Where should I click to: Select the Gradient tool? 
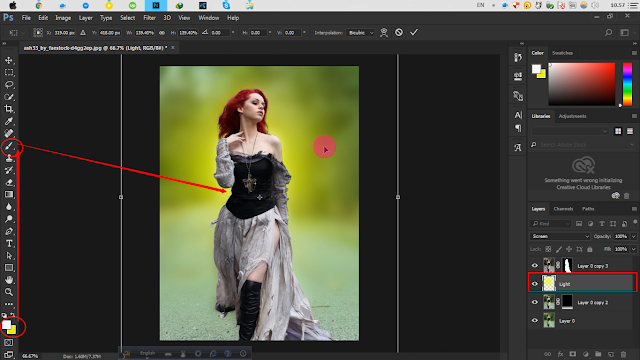click(x=9, y=195)
